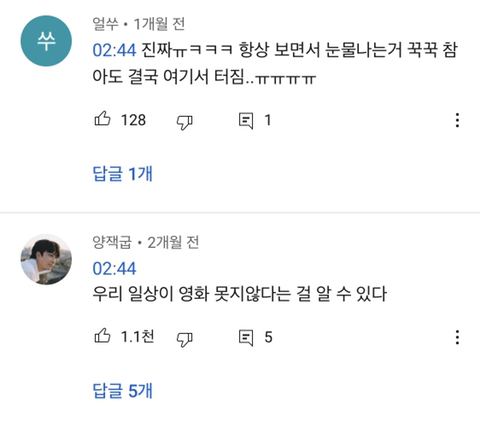Click the 128 like count
Screen dimensions: 480x424
[133, 120]
